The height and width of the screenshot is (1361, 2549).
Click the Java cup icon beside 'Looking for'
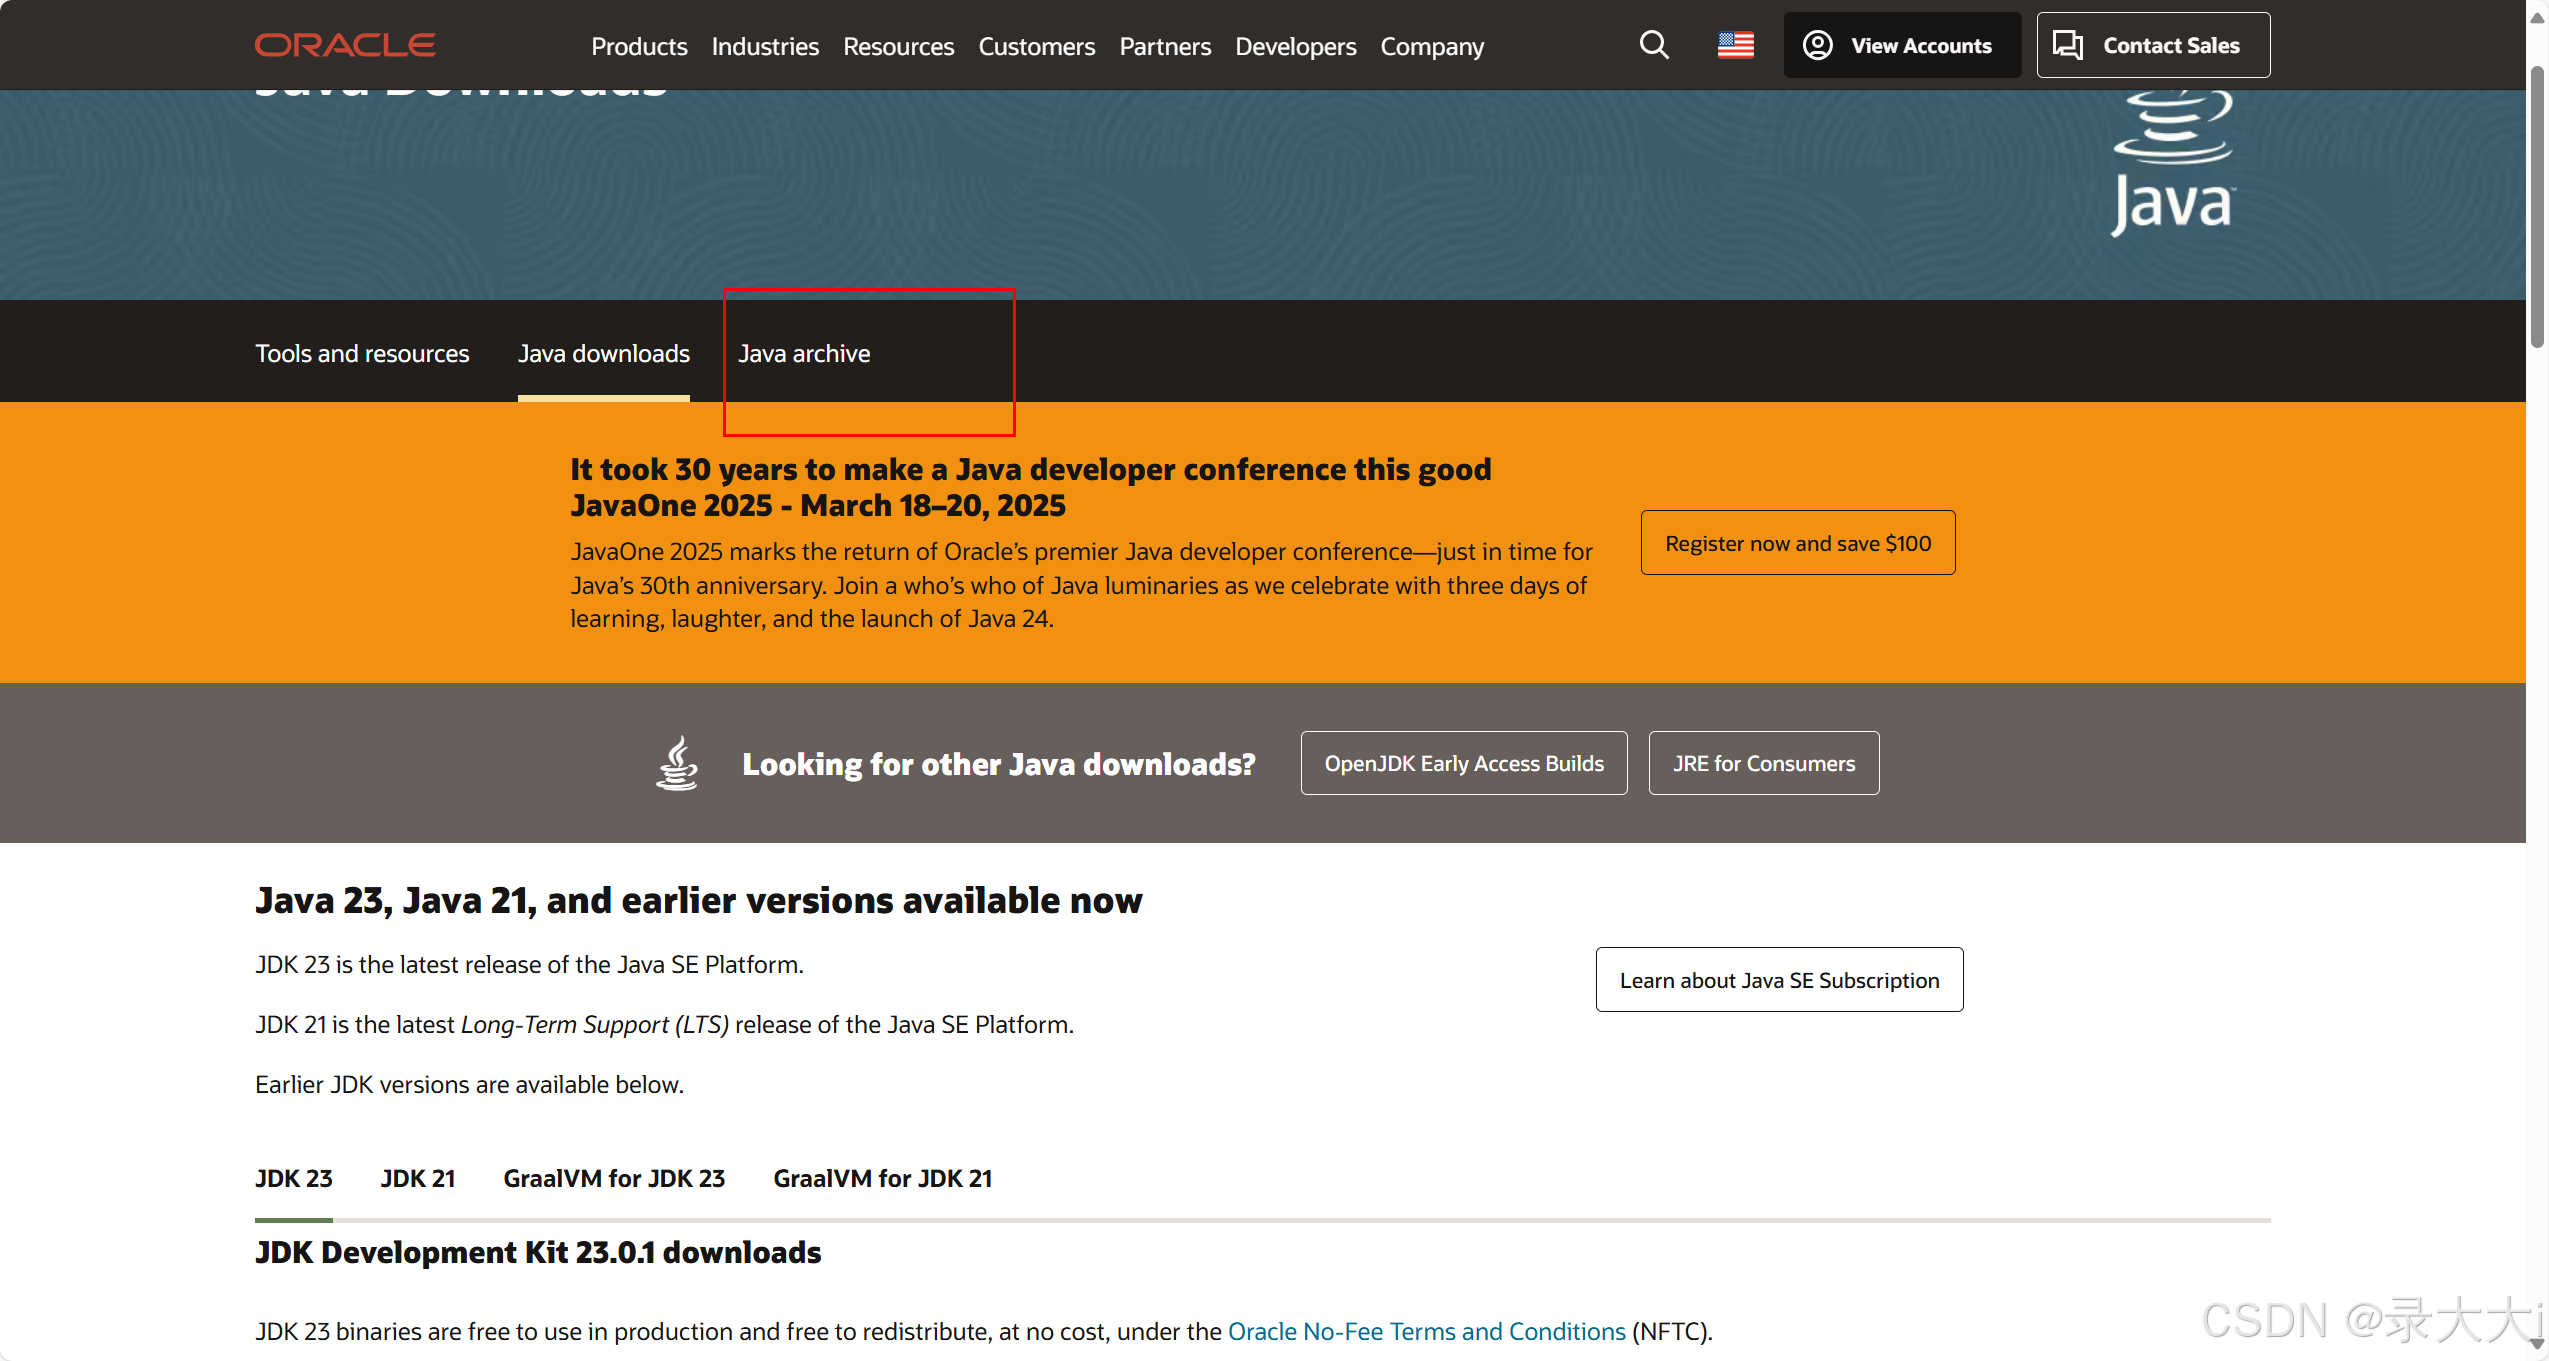point(677,763)
